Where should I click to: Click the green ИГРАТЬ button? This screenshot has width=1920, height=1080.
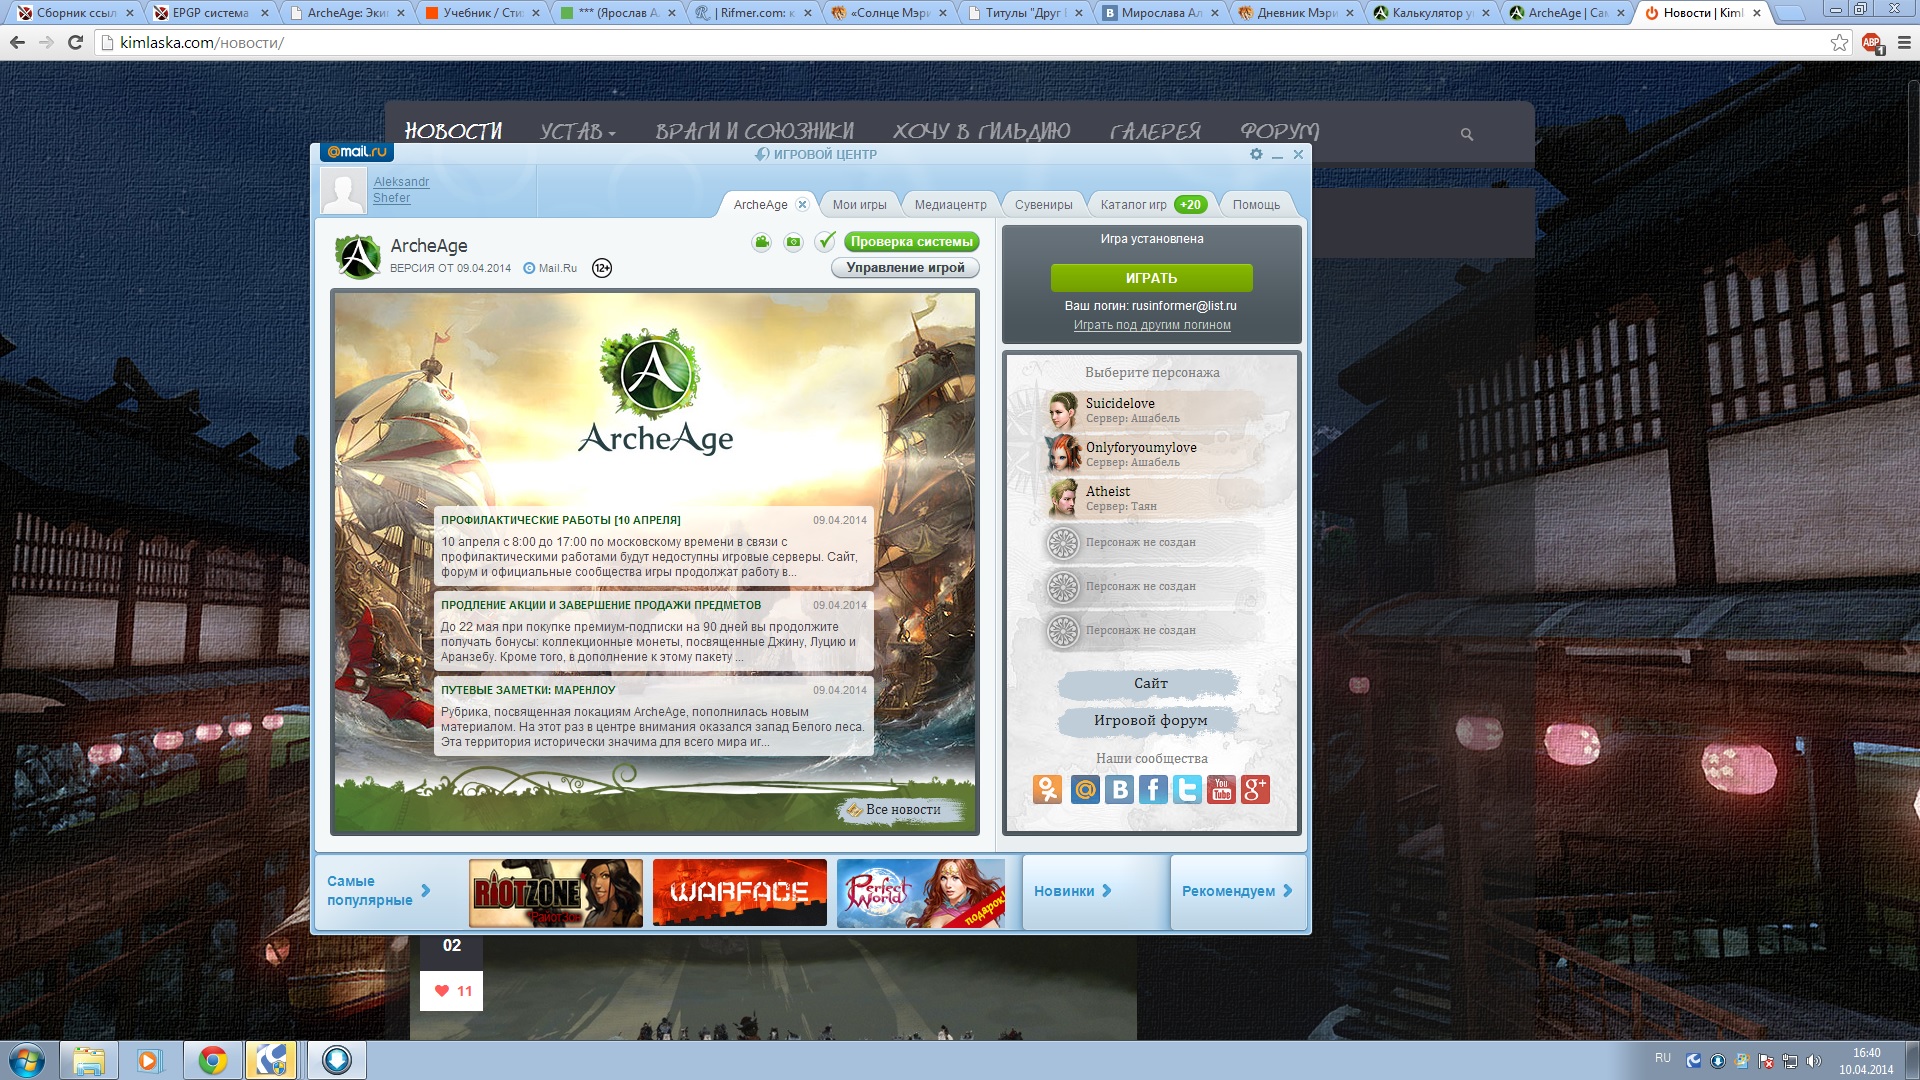tap(1152, 278)
